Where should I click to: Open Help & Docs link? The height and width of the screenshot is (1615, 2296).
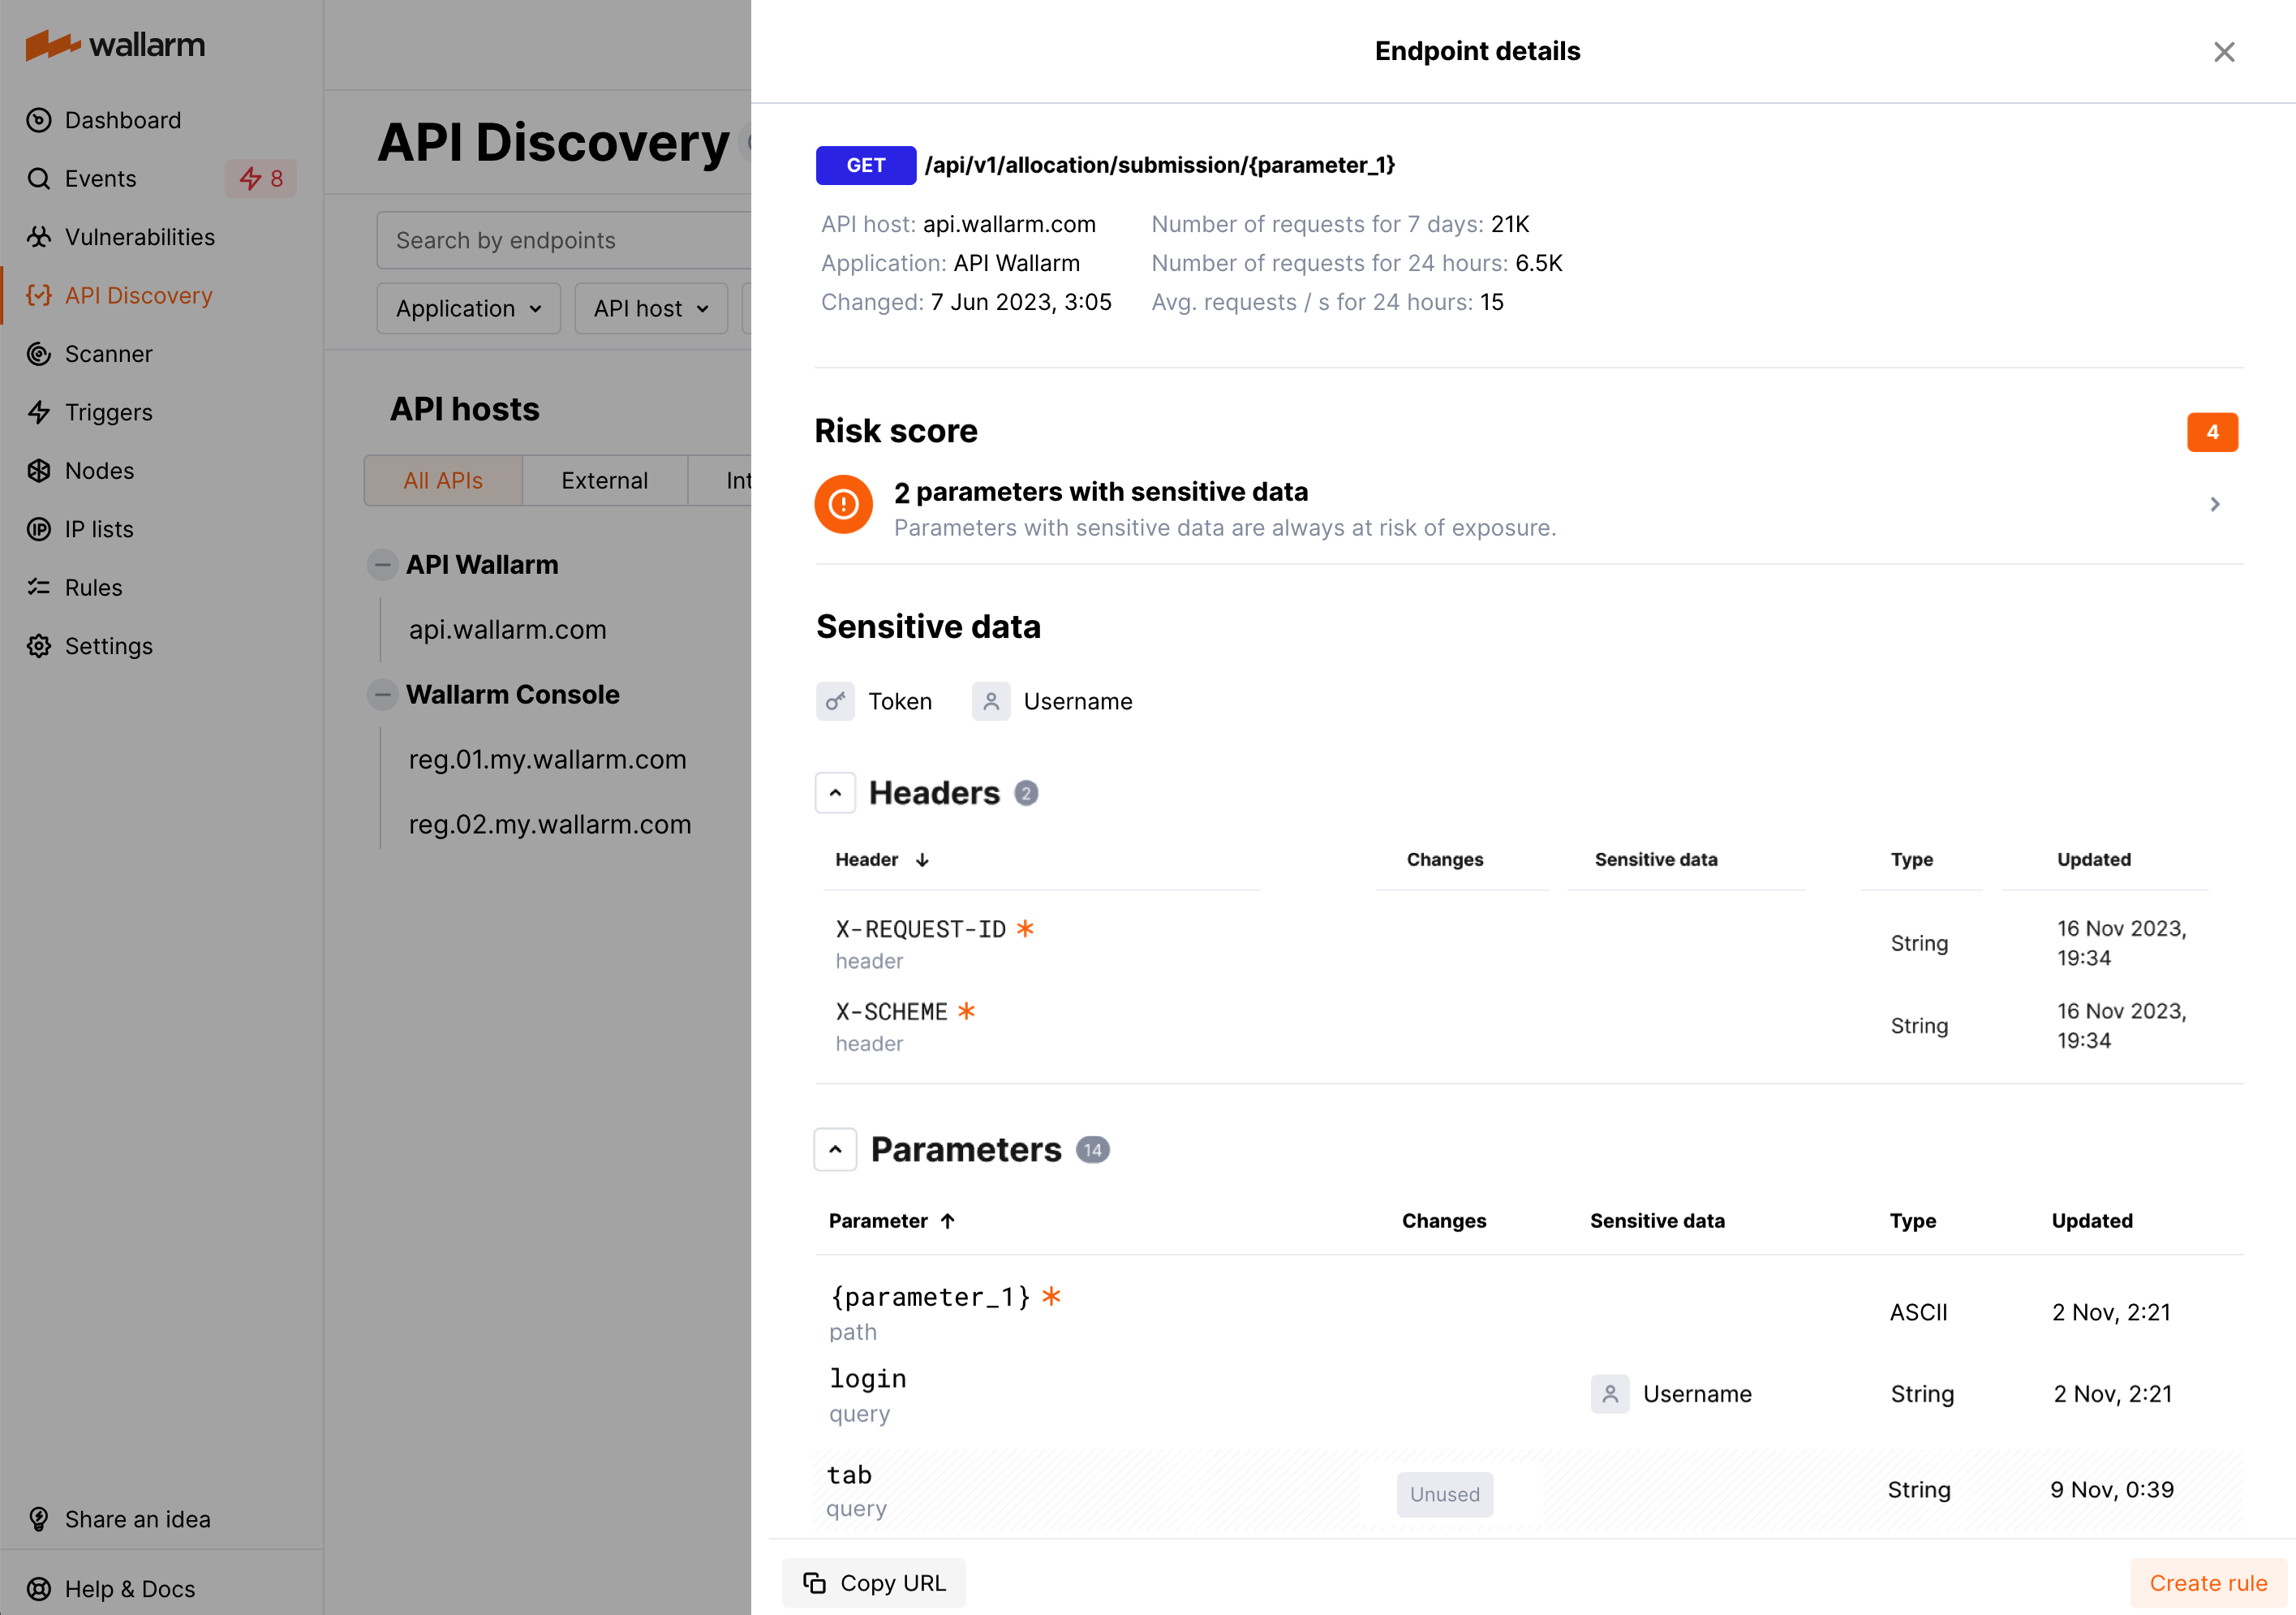(x=130, y=1589)
